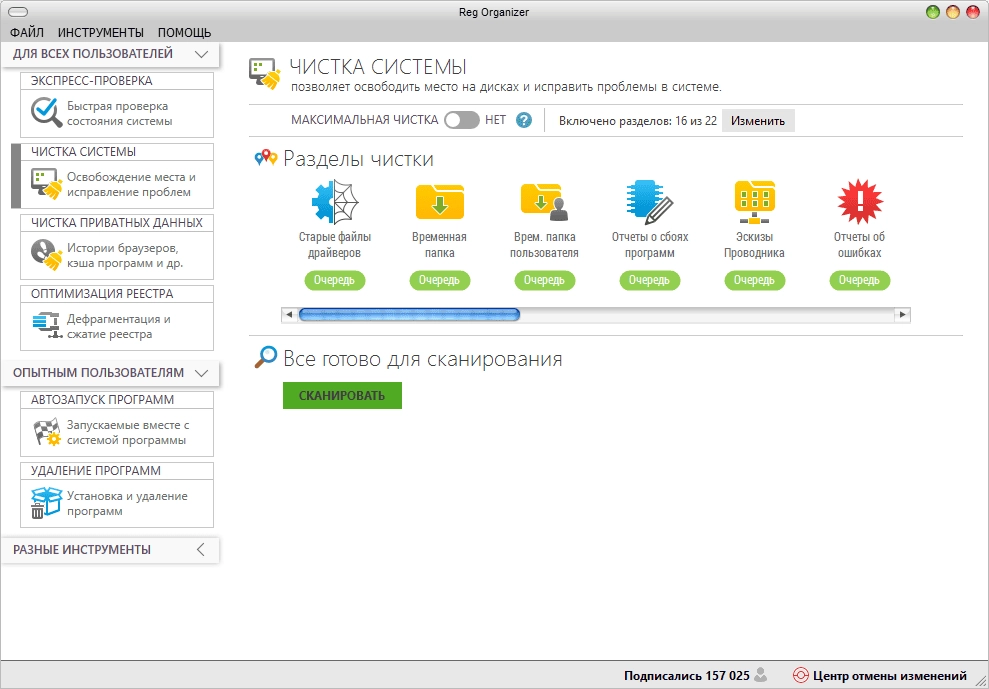Toggle Очередь for Отчеты об ошибках
This screenshot has width=989, height=689.
860,280
